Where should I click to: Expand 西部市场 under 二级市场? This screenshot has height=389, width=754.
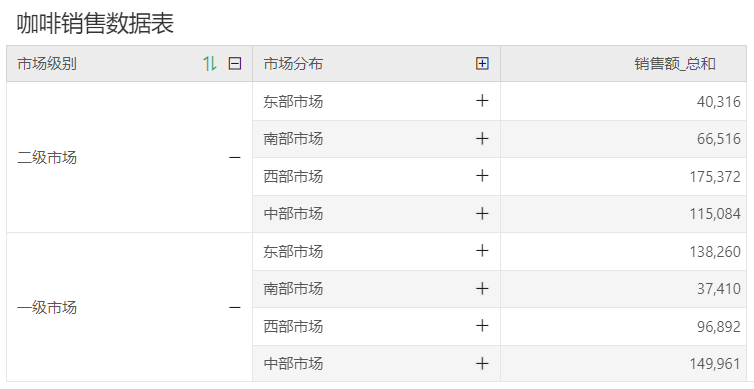[482, 176]
